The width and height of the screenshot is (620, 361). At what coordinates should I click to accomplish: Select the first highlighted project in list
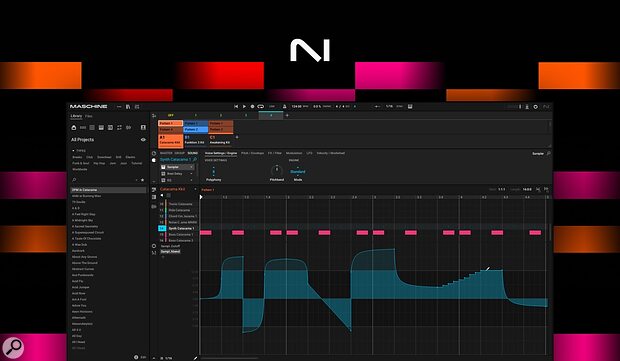108,190
